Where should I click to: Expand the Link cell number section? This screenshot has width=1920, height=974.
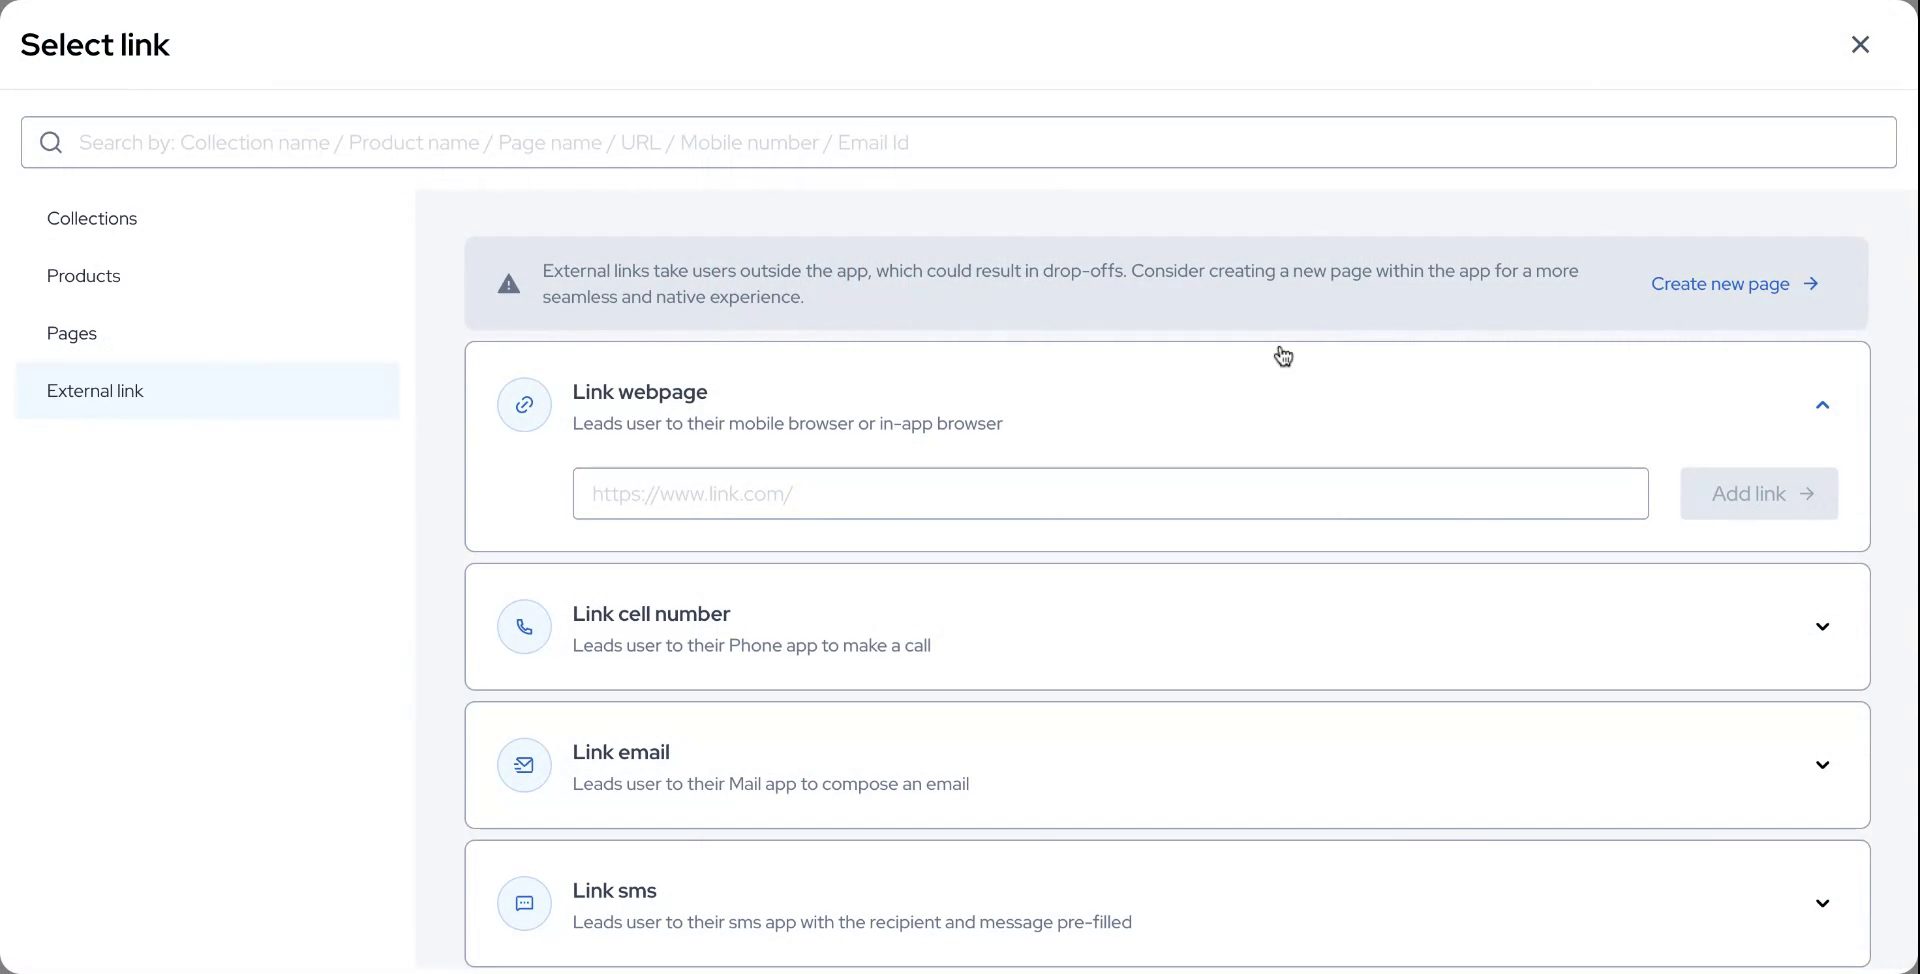tap(1822, 627)
